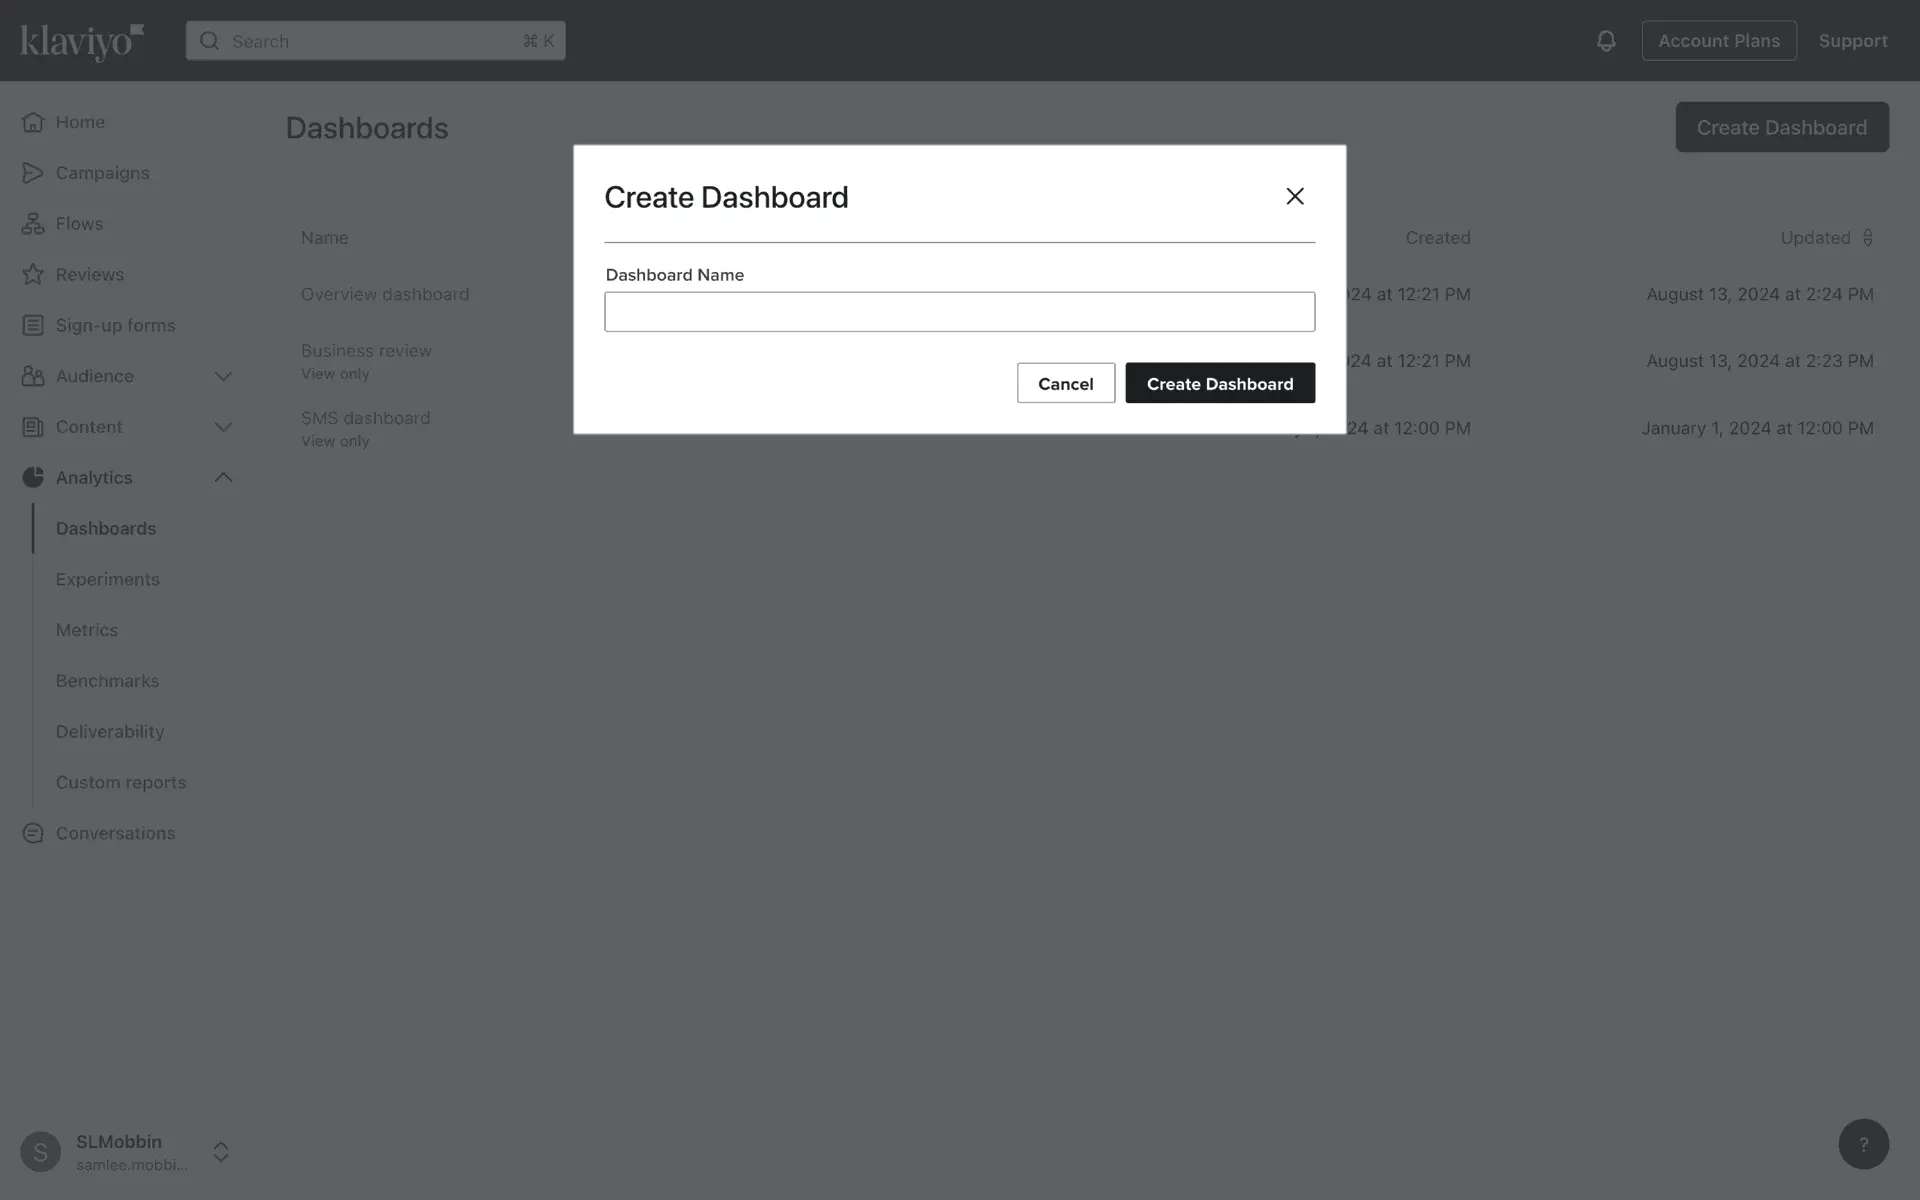Click the Campaigns paper plane icon

(33, 173)
